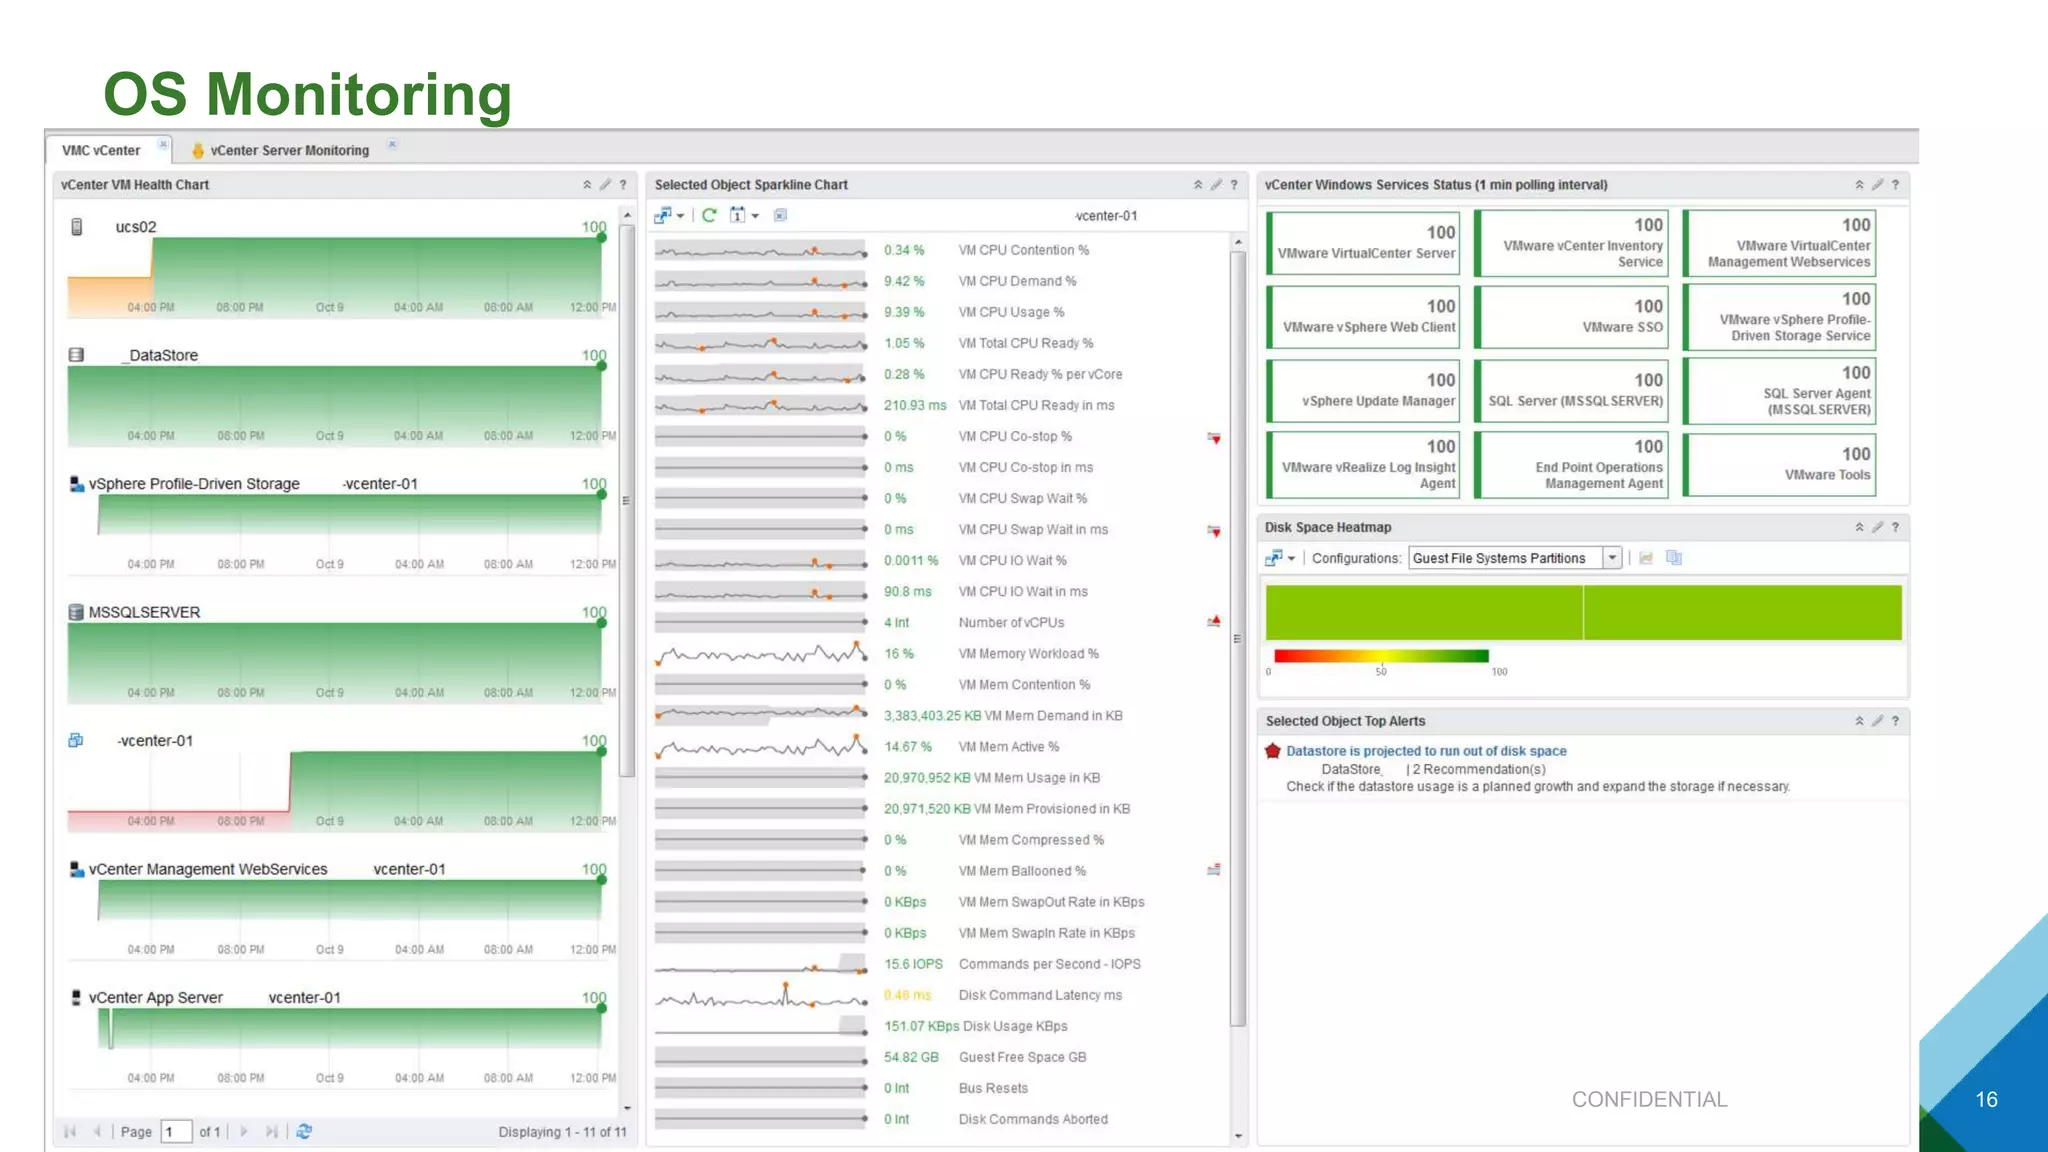Go to previous page in health chart pager
The image size is (2048, 1152).
pyautogui.click(x=97, y=1131)
